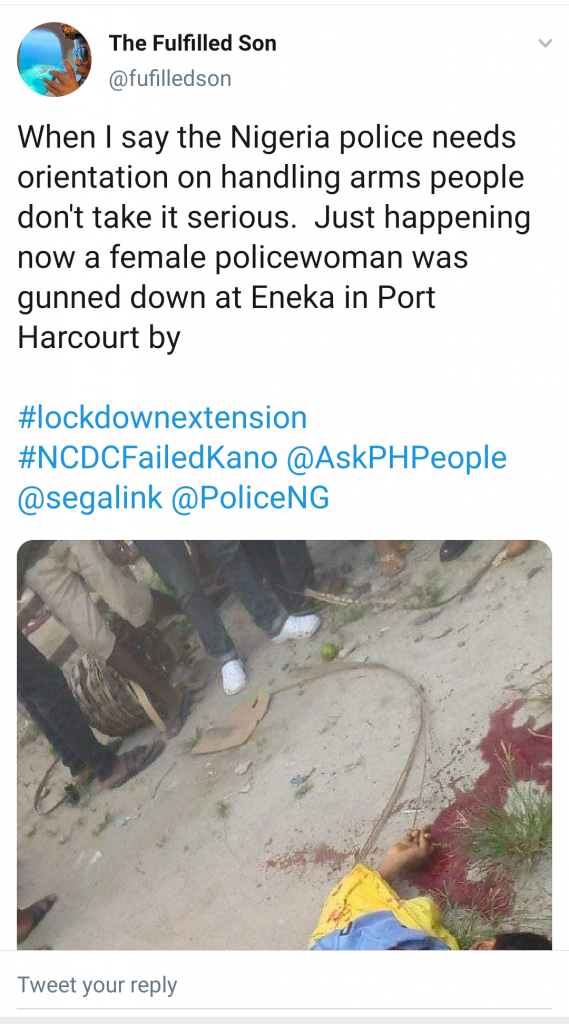
Task: Open the @segalink mention
Action: (90, 498)
